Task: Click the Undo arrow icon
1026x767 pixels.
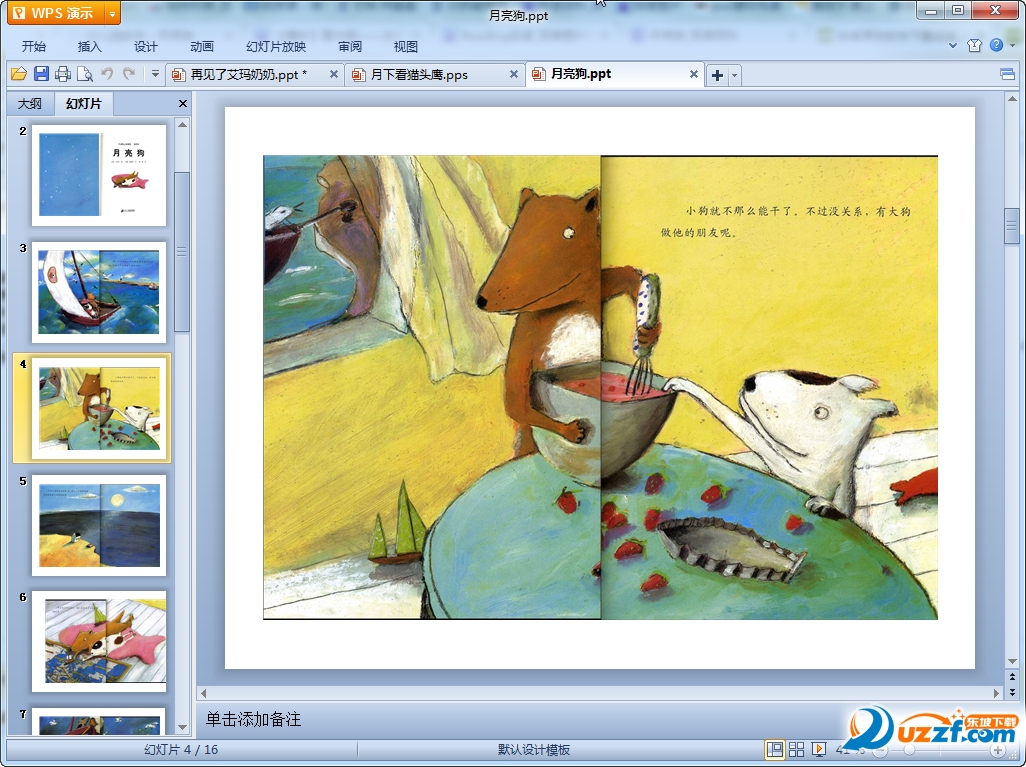Action: click(x=107, y=74)
